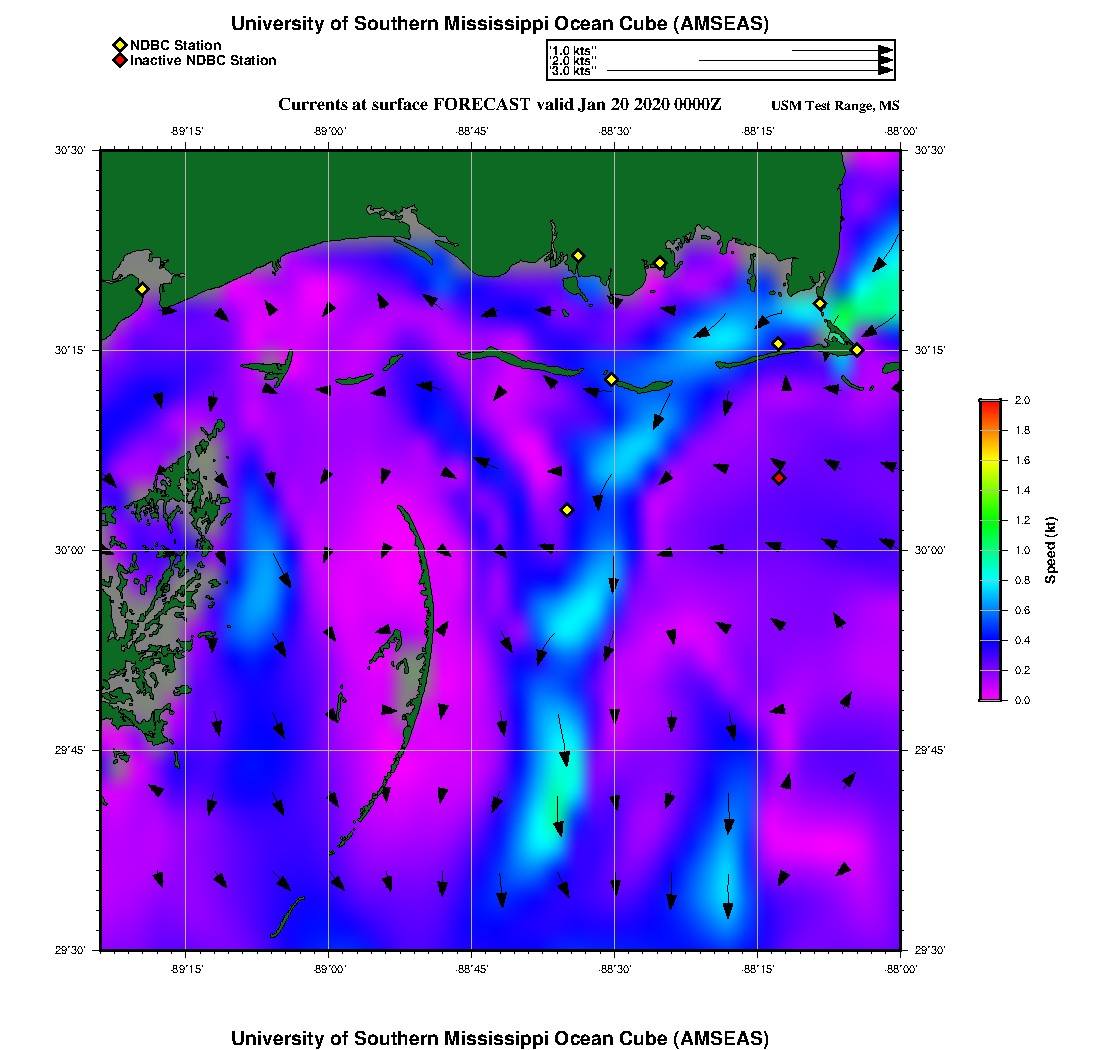The width and height of the screenshot is (1100, 1050).
Task: Click the red Inactive NDBC Station legend diamond
Action: (x=119, y=60)
